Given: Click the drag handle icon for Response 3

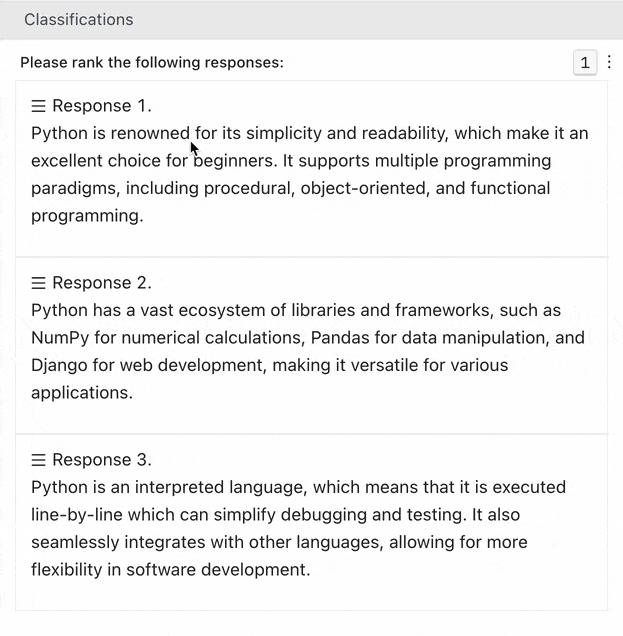Looking at the screenshot, I should click(38, 460).
